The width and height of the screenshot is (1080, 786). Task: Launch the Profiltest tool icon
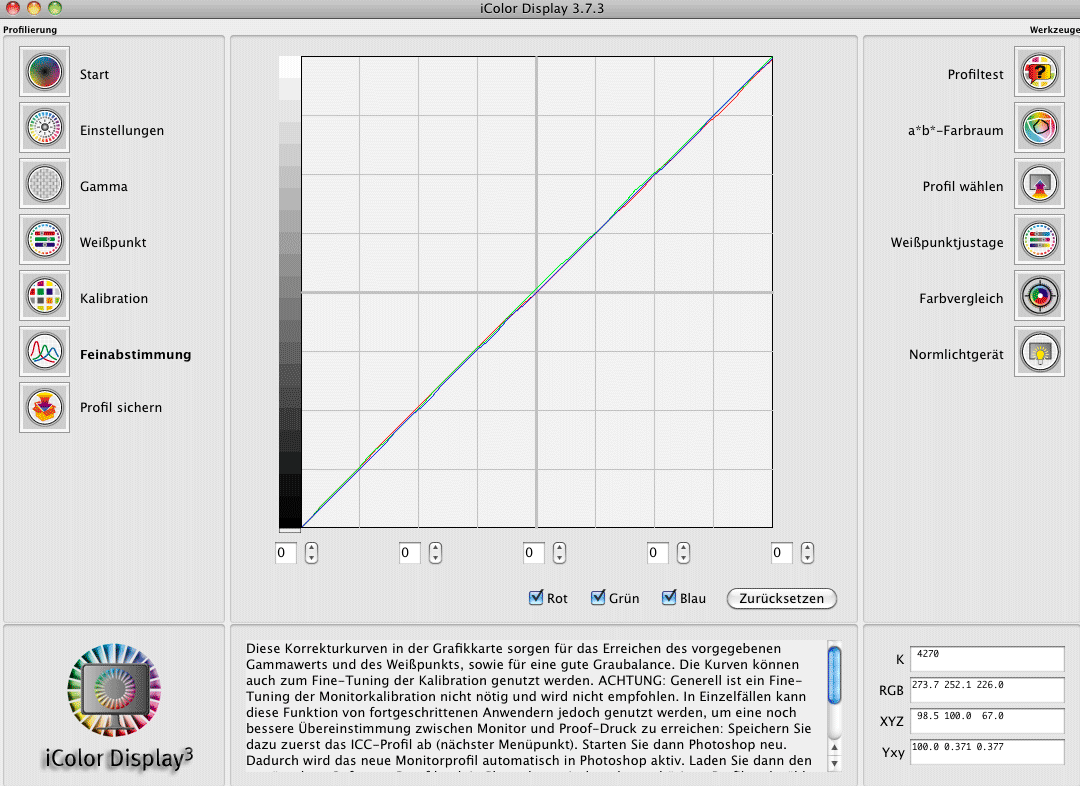[x=1039, y=73]
